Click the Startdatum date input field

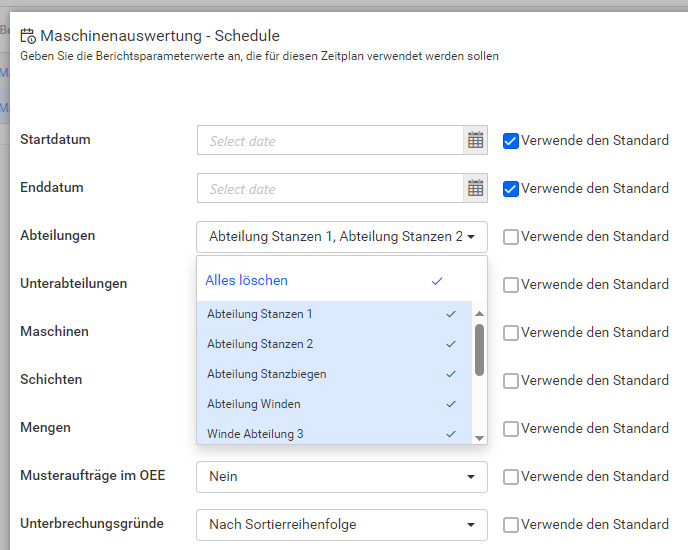pos(330,141)
